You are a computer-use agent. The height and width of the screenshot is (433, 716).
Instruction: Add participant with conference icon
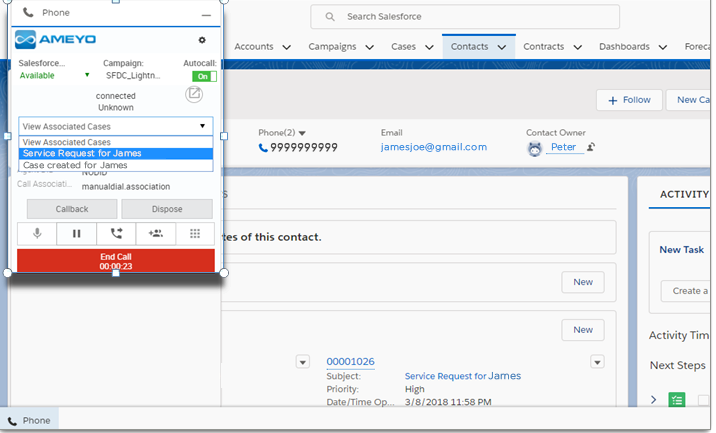[156, 233]
